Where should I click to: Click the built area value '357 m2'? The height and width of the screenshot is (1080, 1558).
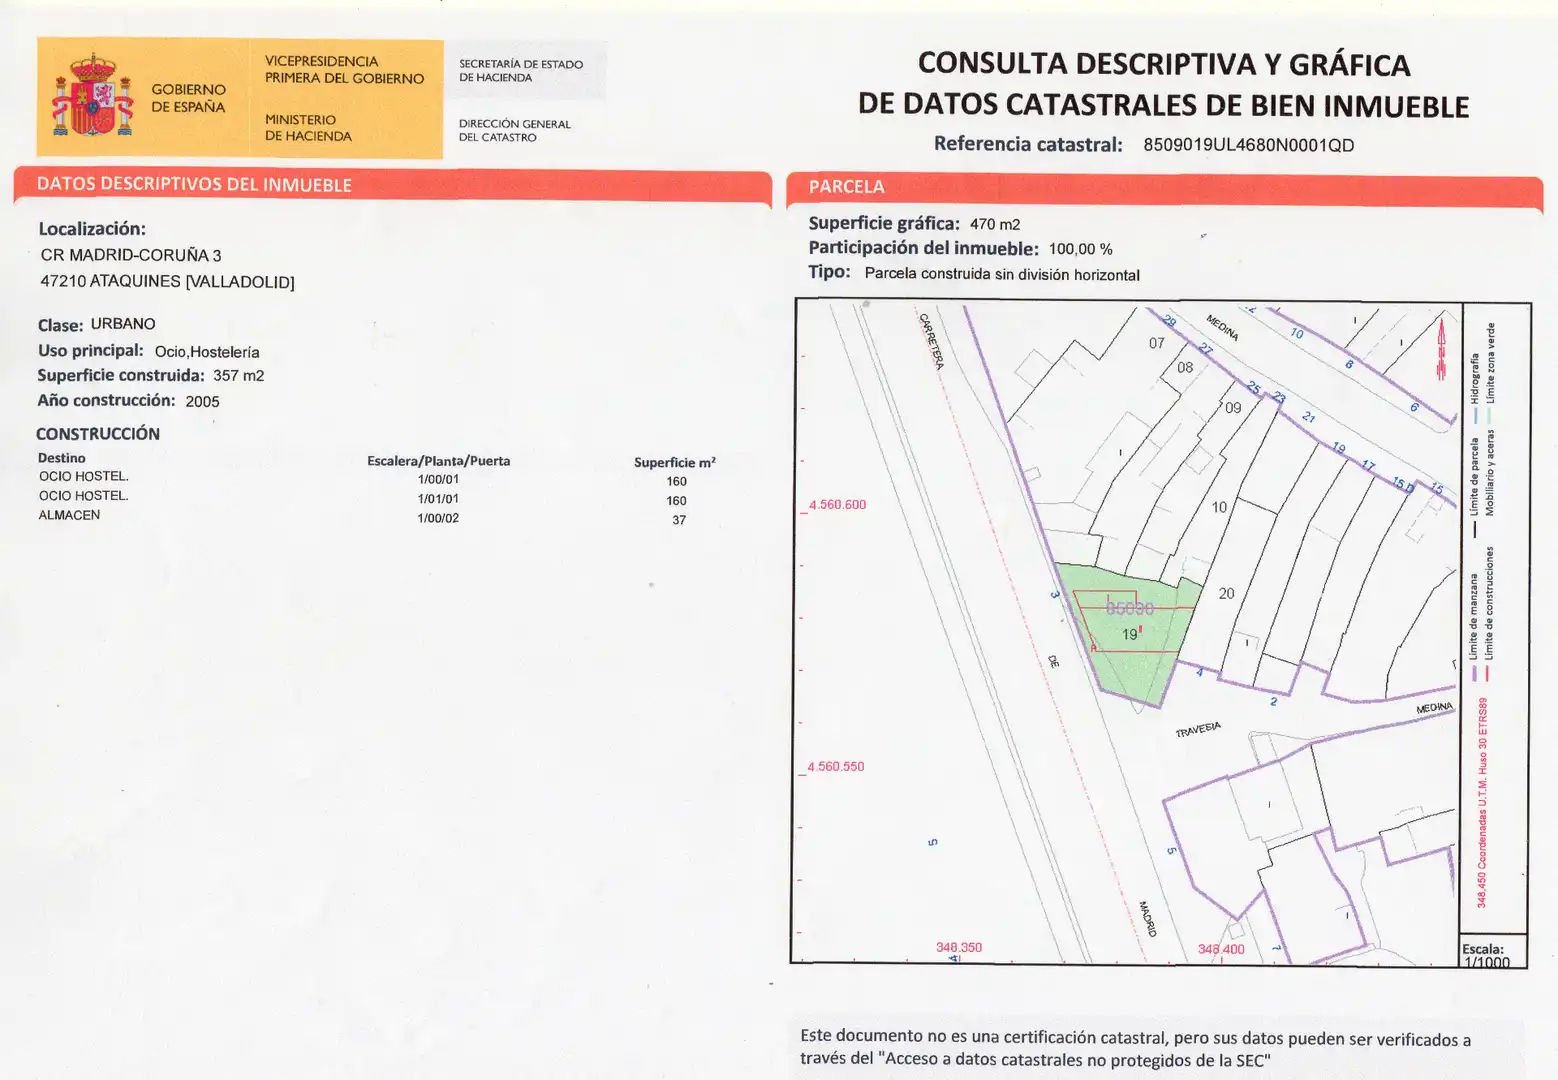(x=238, y=376)
